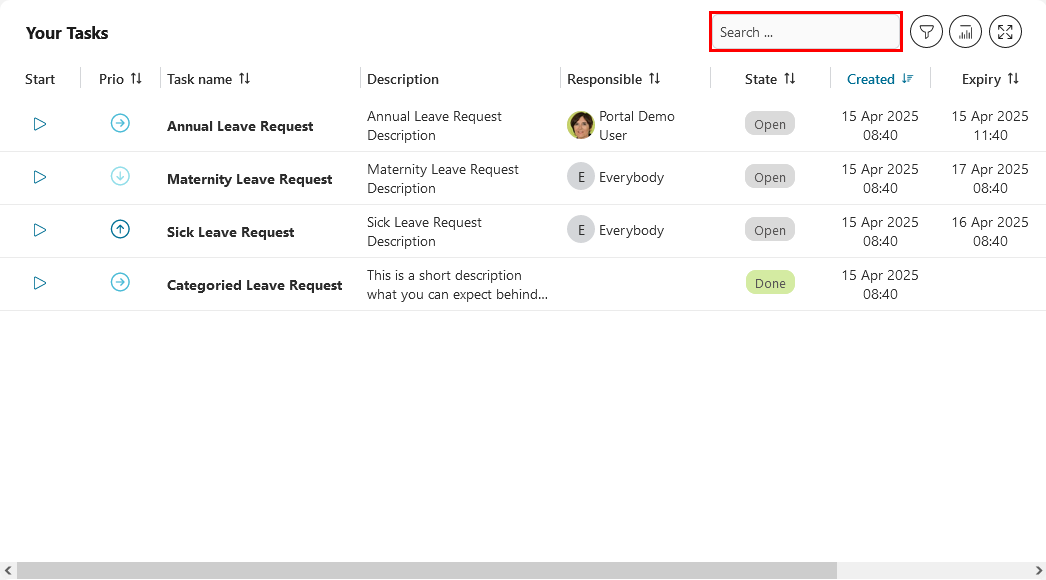Click the Open state badge of Annual Leave
Image resolution: width=1046 pixels, height=580 pixels.
(770, 124)
